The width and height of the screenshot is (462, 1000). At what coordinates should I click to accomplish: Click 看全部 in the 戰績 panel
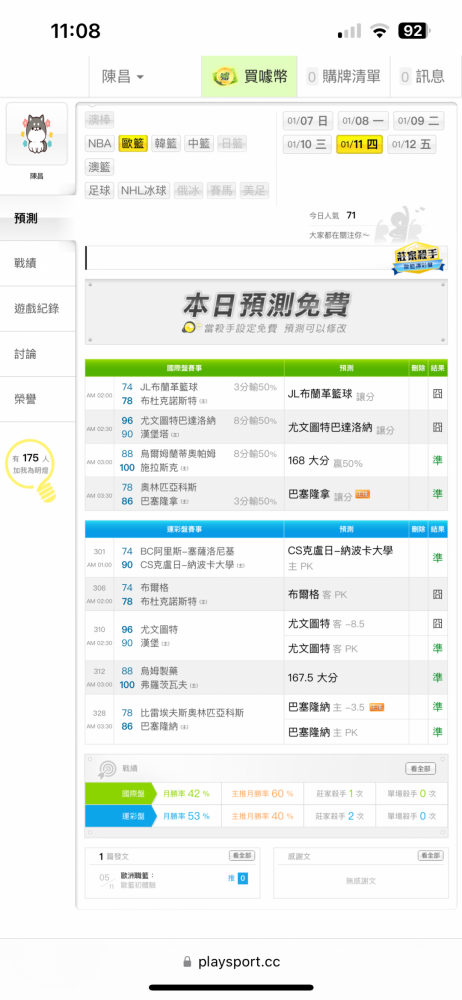pos(421,768)
